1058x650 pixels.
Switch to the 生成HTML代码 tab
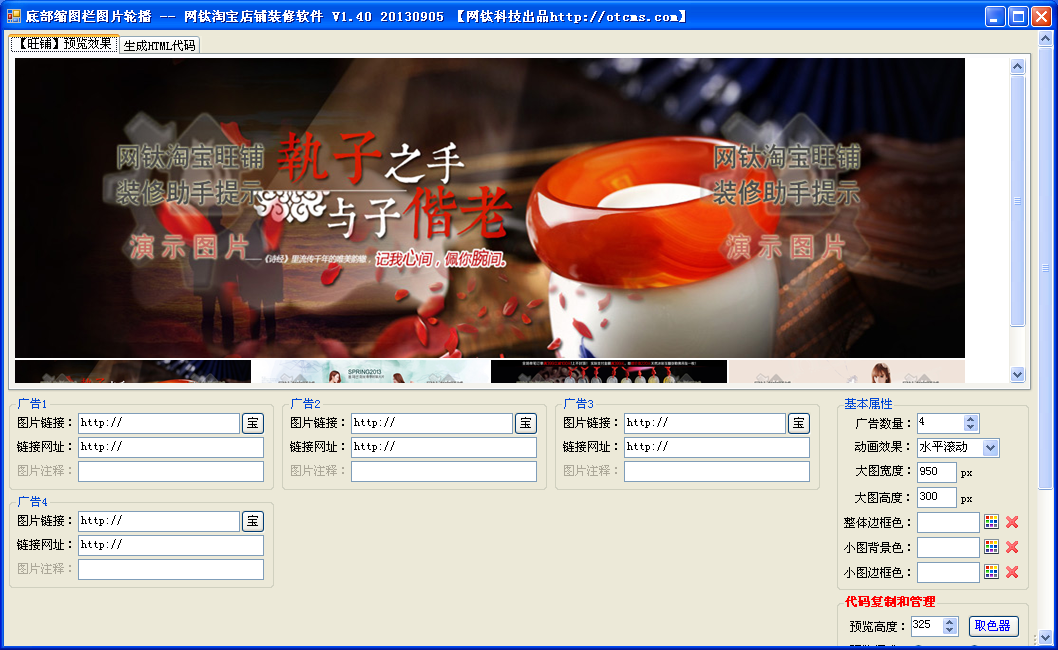click(x=159, y=45)
